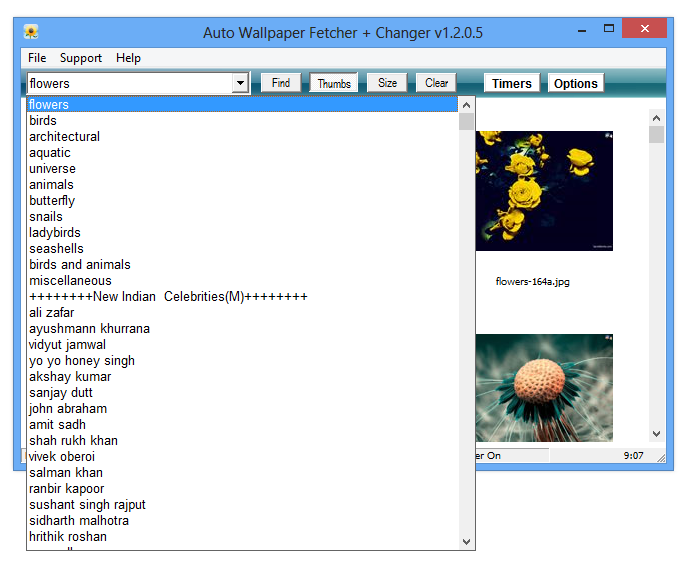
Task: Select the 'snails' entry
Action: (x=243, y=217)
